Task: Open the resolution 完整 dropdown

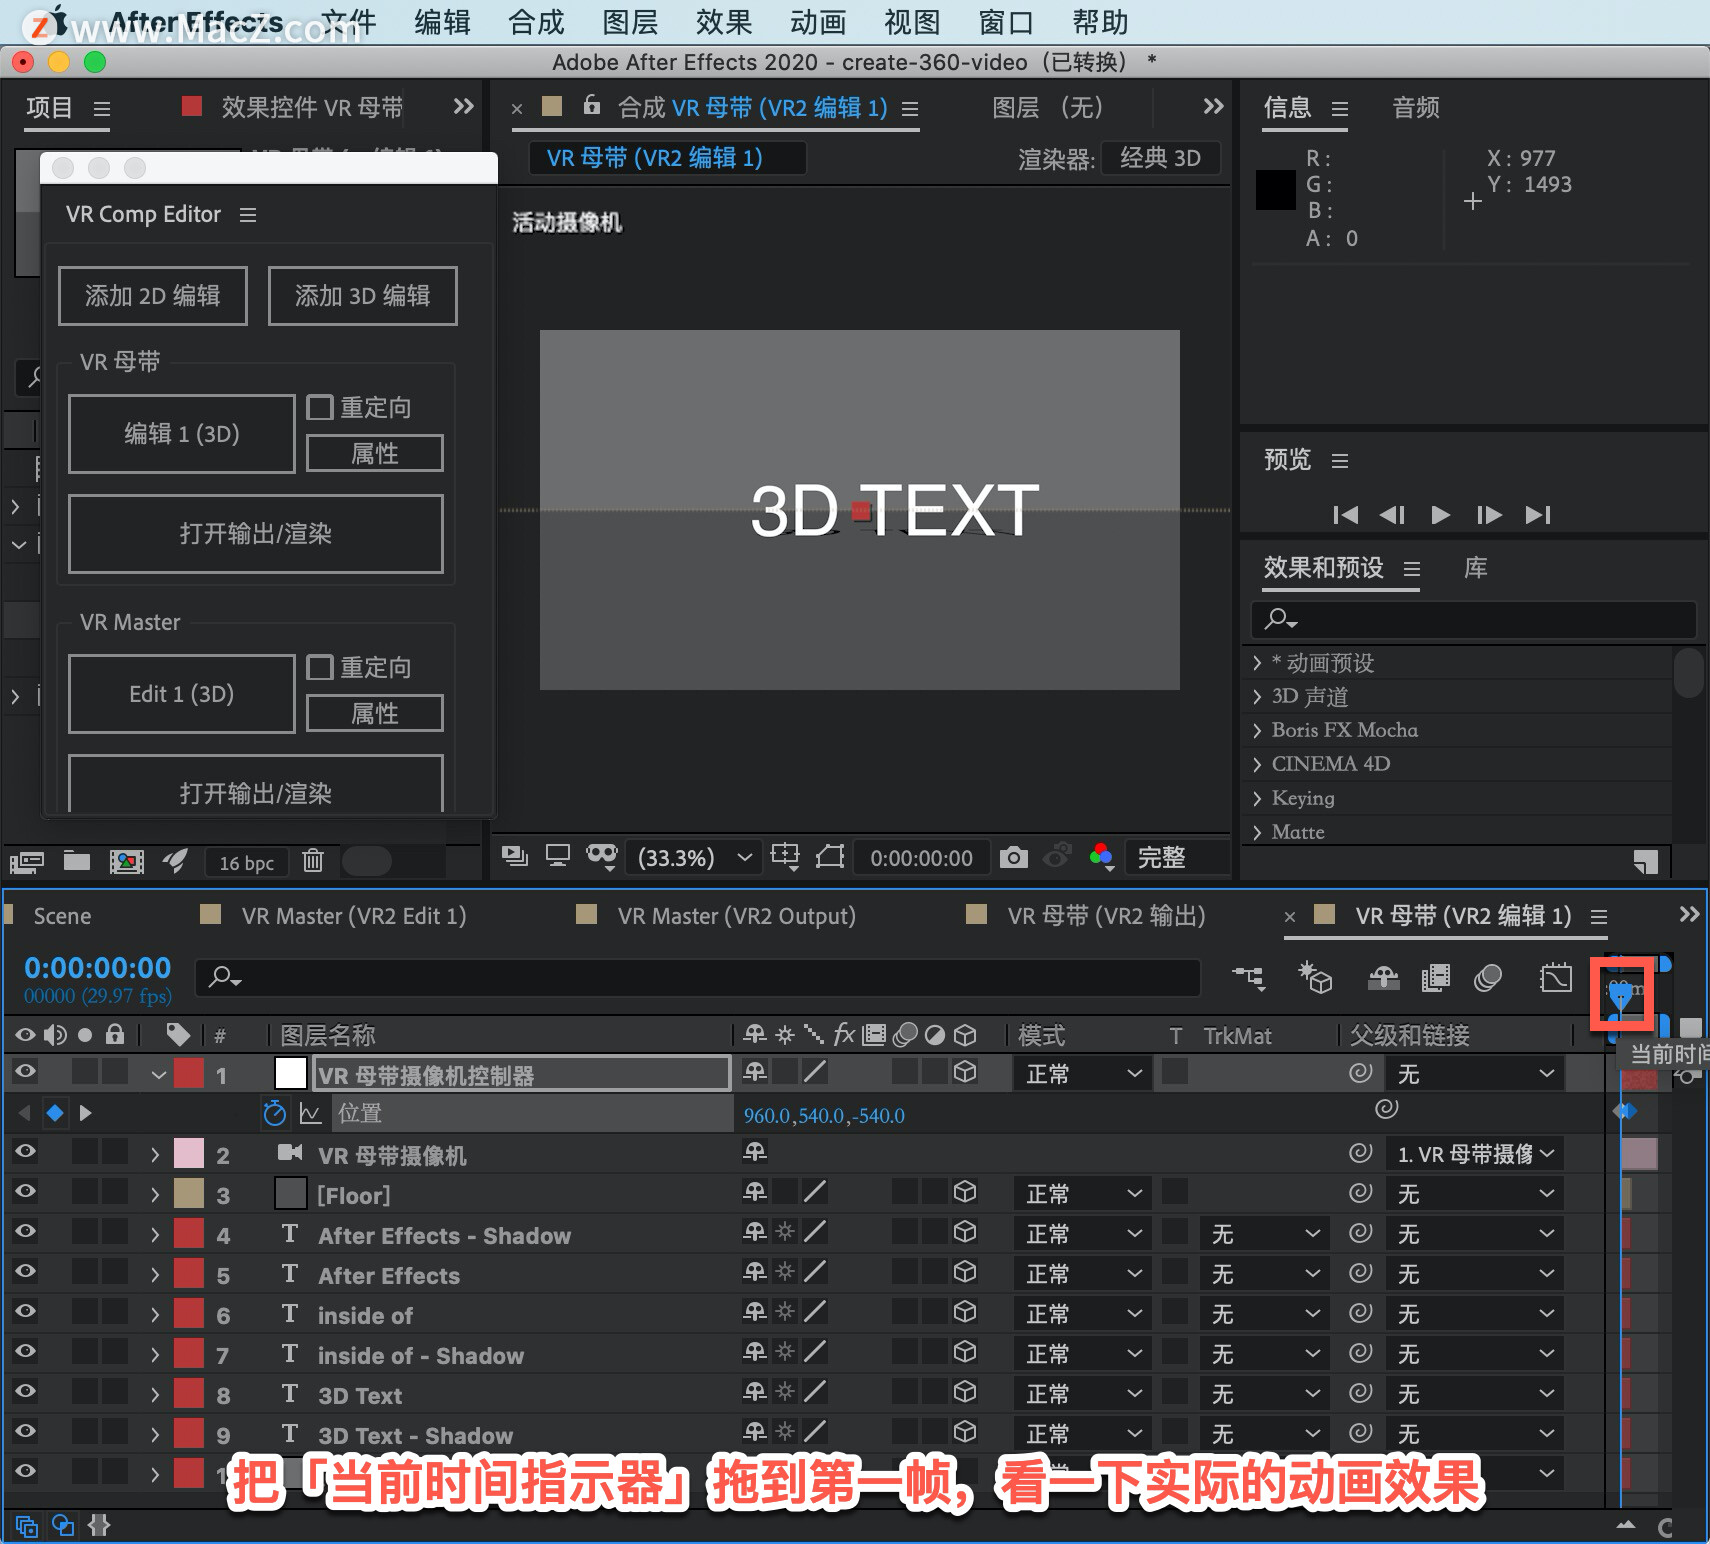Action: (x=1176, y=858)
